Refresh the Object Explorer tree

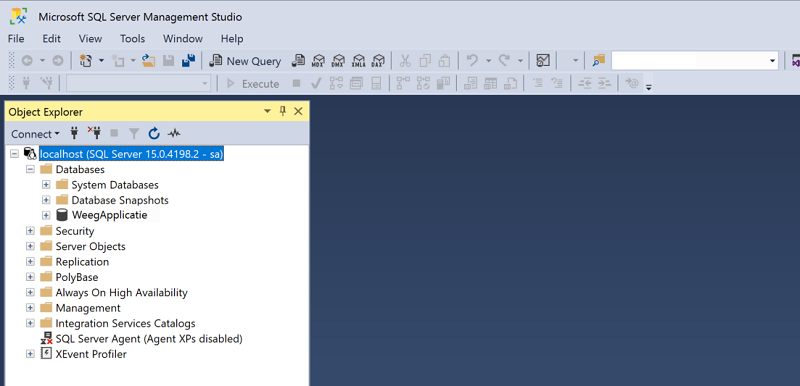pyautogui.click(x=154, y=134)
